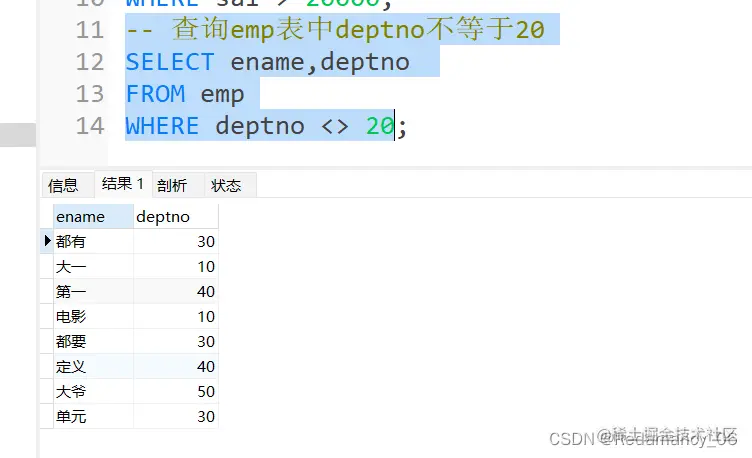
Task: Select the cell 都要
Action: tap(93, 341)
